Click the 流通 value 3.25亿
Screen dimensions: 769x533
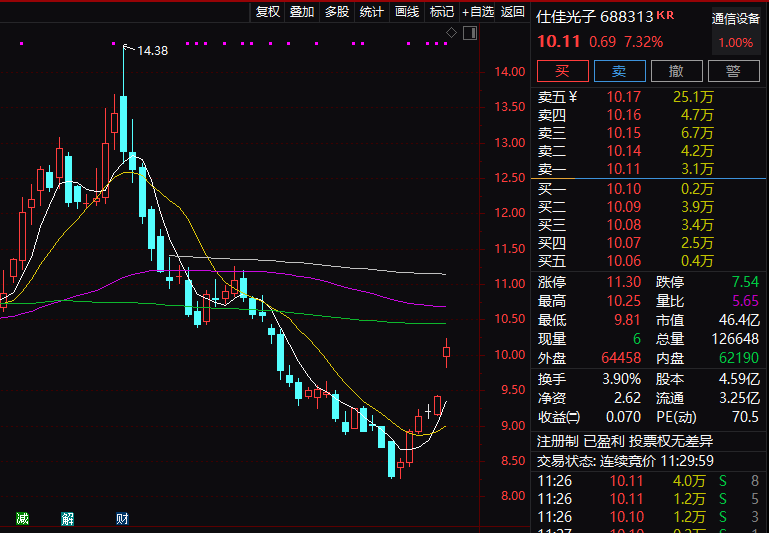pos(739,398)
